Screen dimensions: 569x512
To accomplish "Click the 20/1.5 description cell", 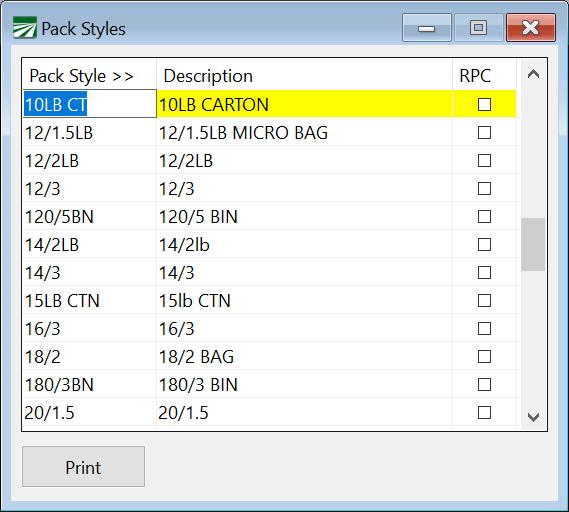I will pos(304,413).
